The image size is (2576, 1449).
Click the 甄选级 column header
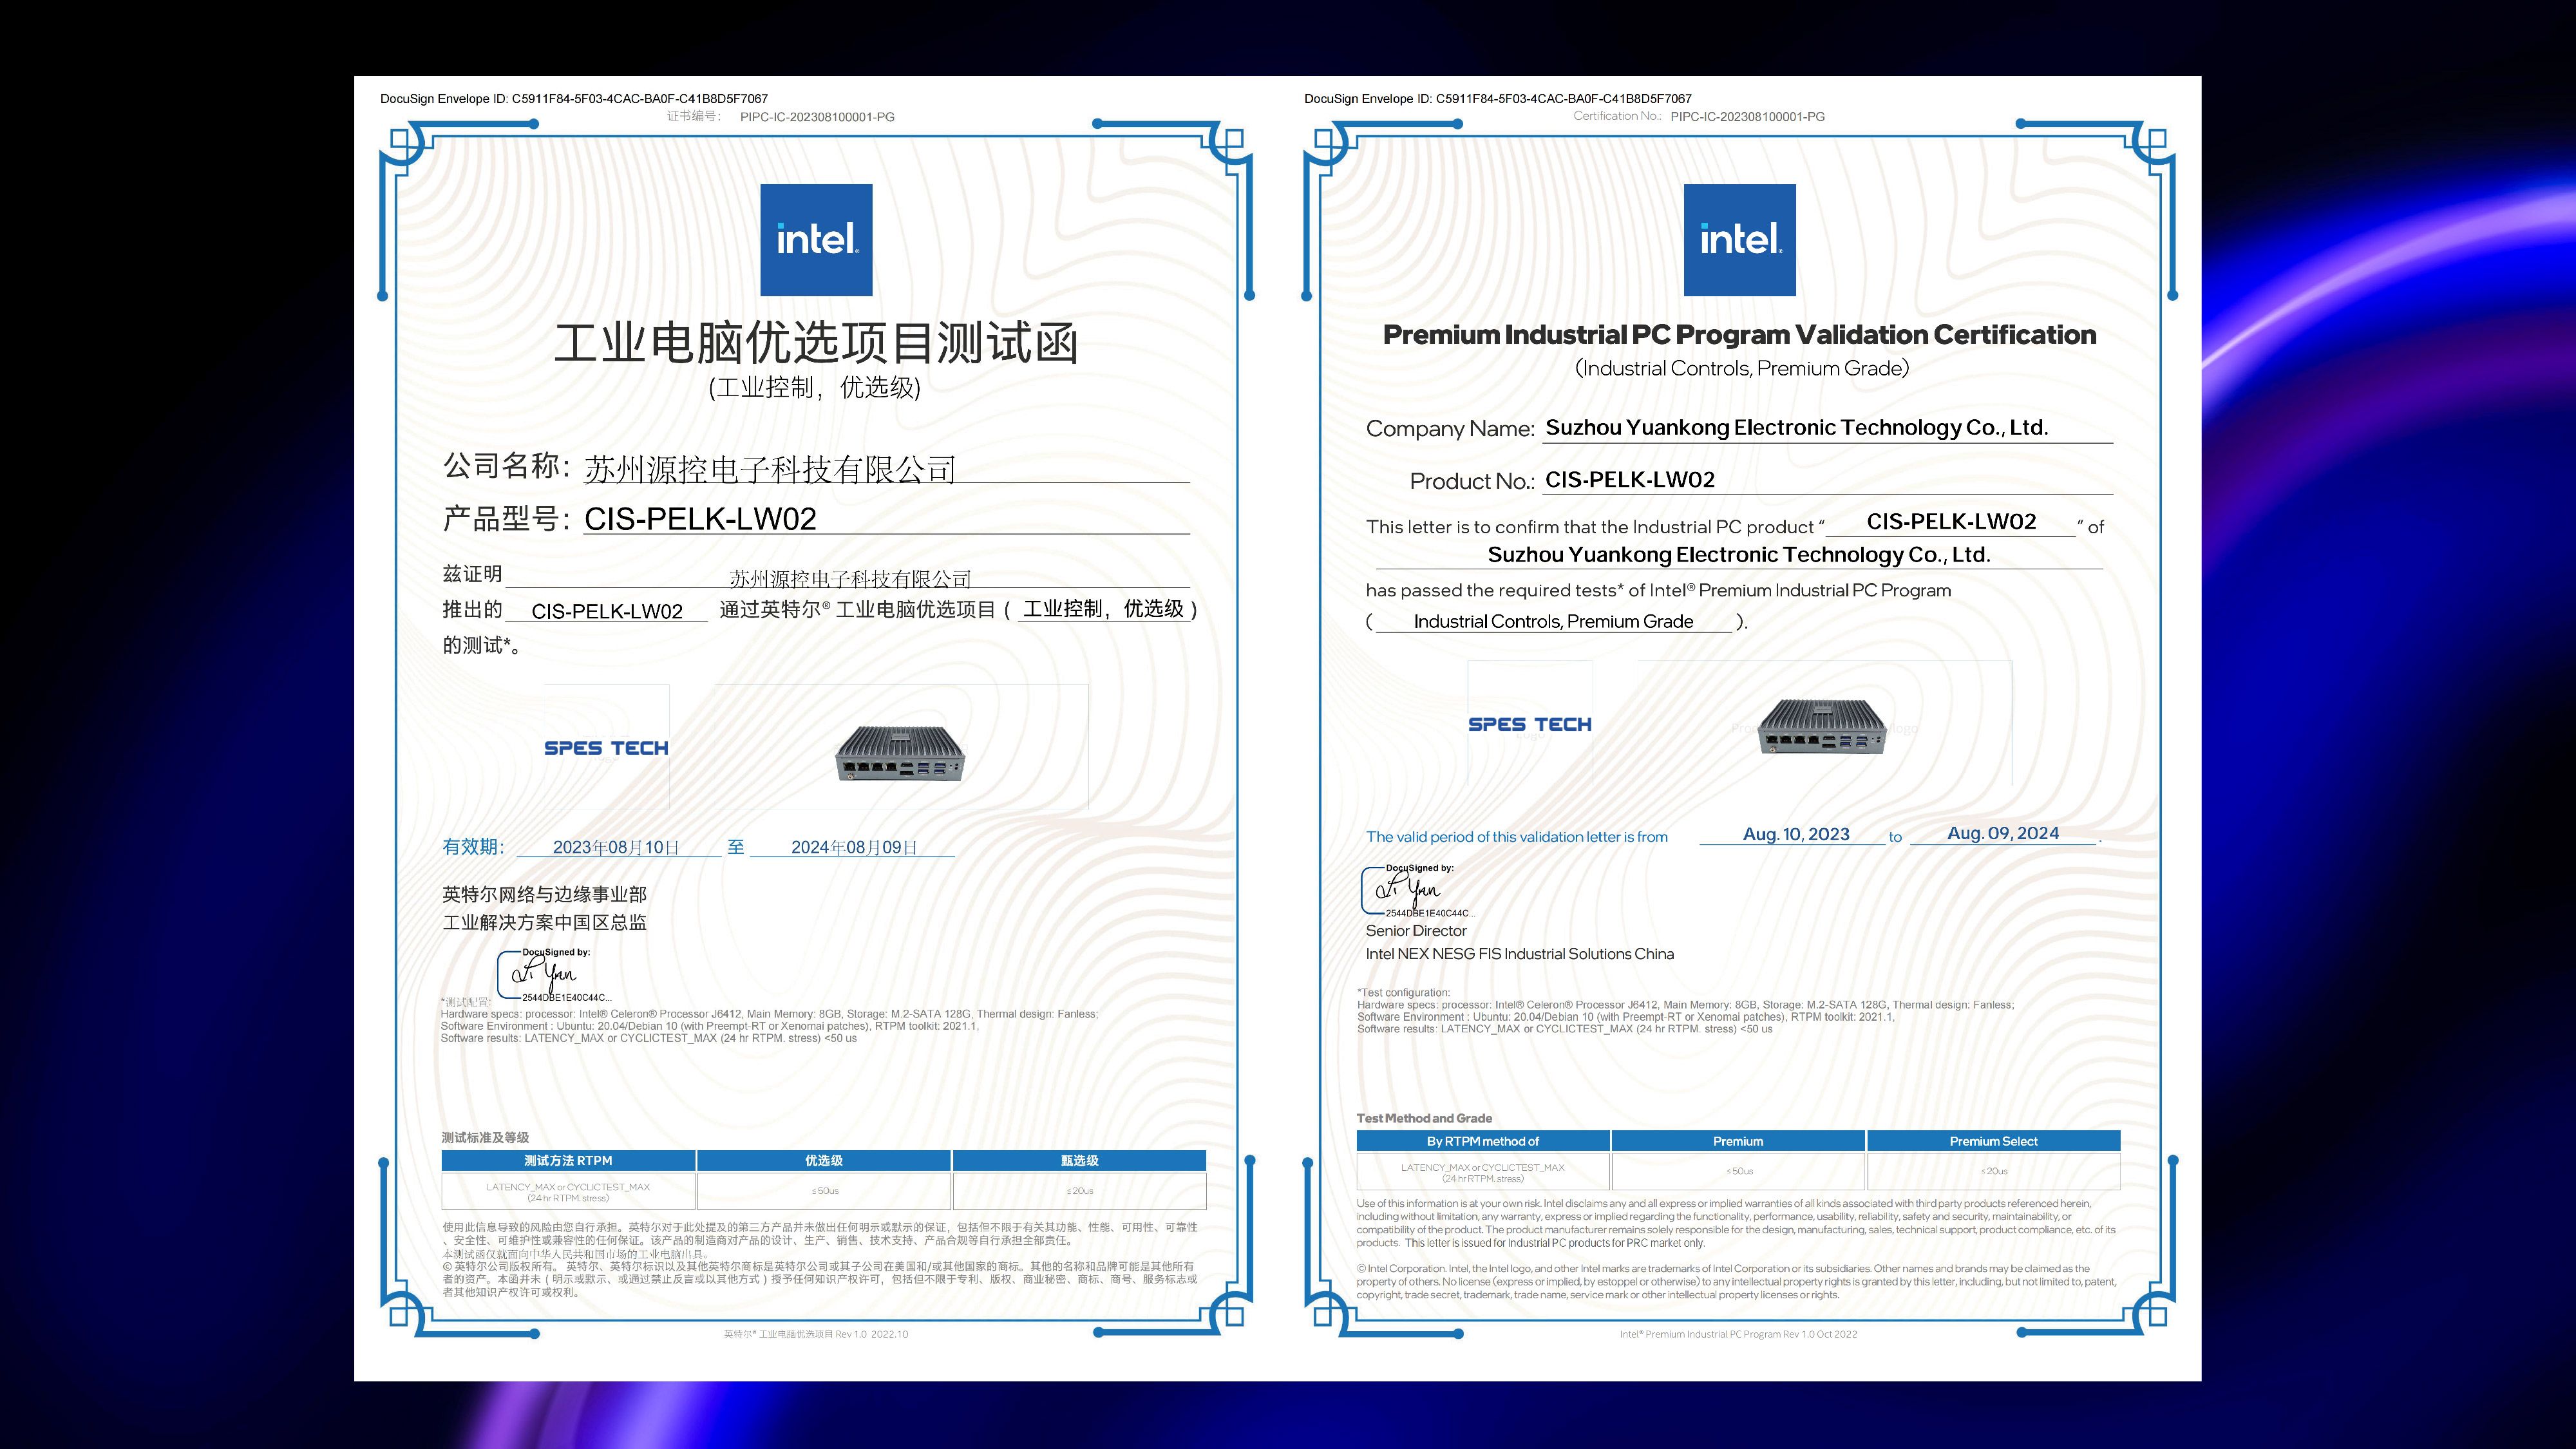click(1080, 1161)
